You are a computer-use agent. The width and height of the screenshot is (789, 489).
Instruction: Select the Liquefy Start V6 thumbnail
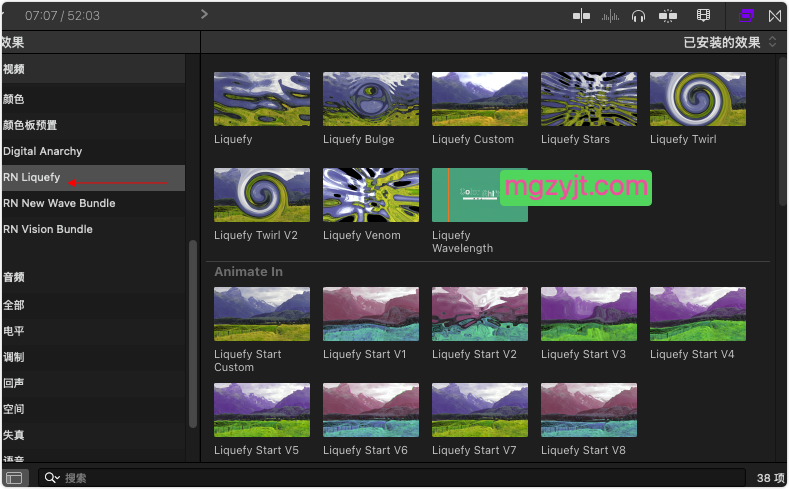tap(371, 410)
